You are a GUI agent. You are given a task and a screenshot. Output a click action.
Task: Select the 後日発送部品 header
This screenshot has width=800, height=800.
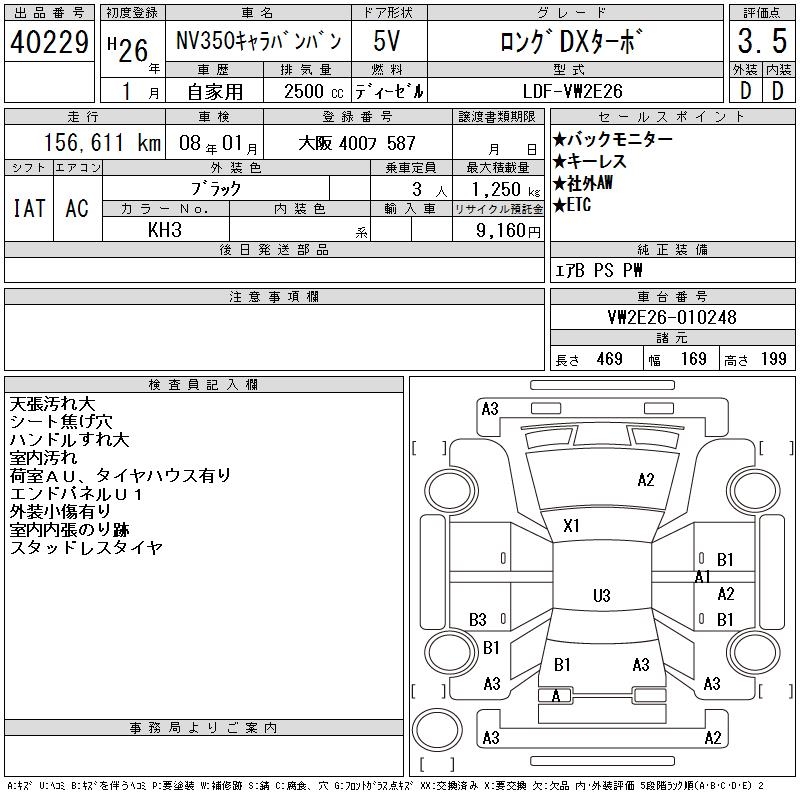pyautogui.click(x=274, y=249)
